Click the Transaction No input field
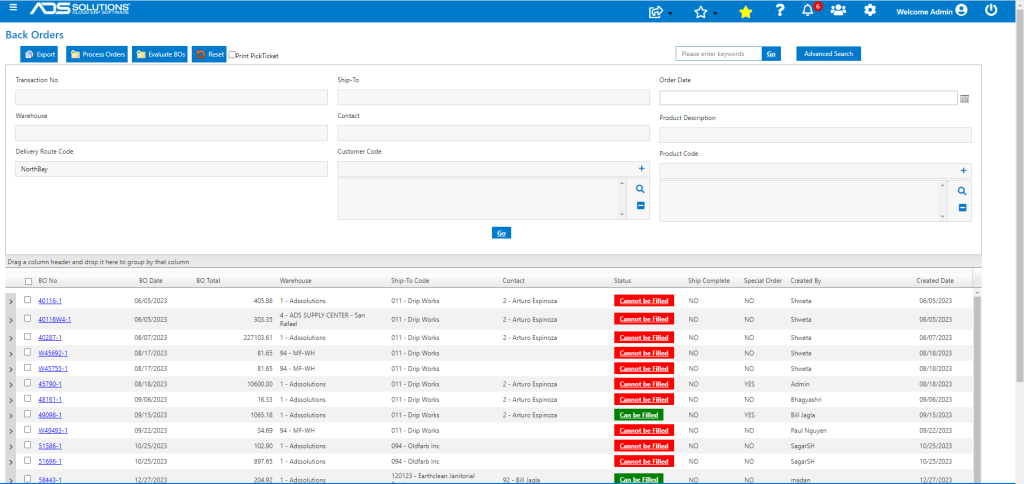Screen dimensions: 1024x484 tap(172, 97)
